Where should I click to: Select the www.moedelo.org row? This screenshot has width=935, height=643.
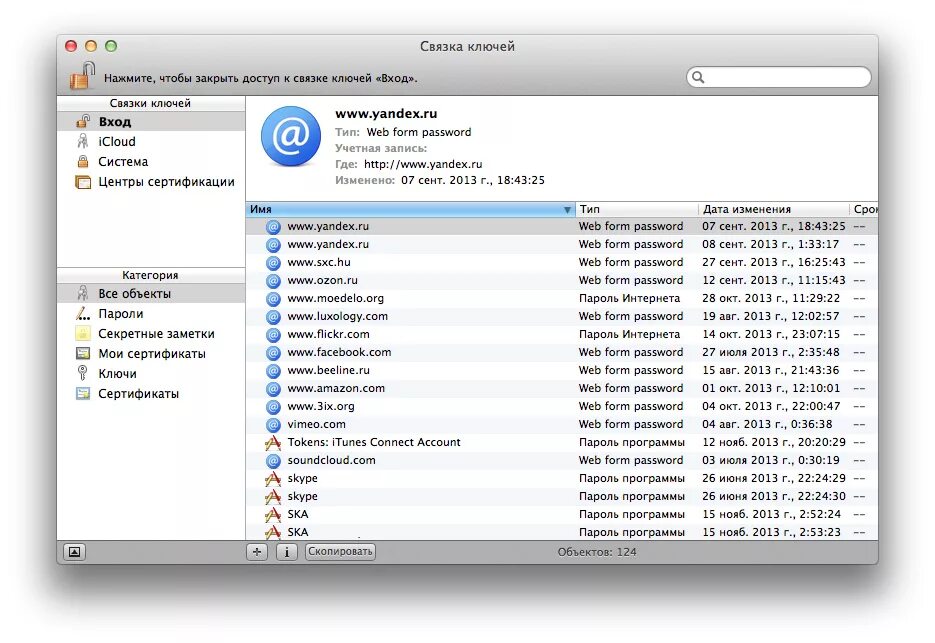(562, 298)
